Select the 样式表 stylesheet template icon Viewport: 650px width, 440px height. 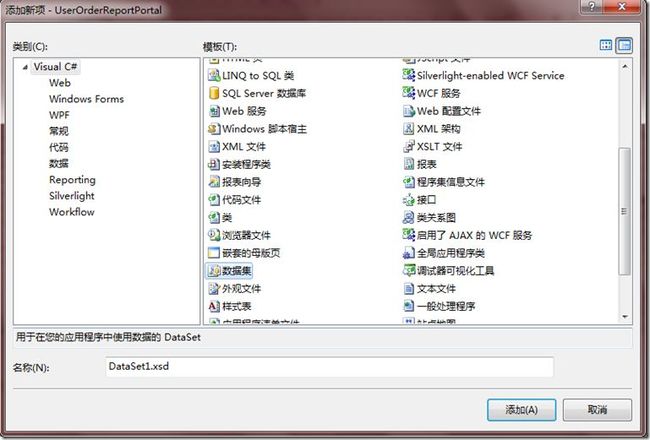point(214,306)
